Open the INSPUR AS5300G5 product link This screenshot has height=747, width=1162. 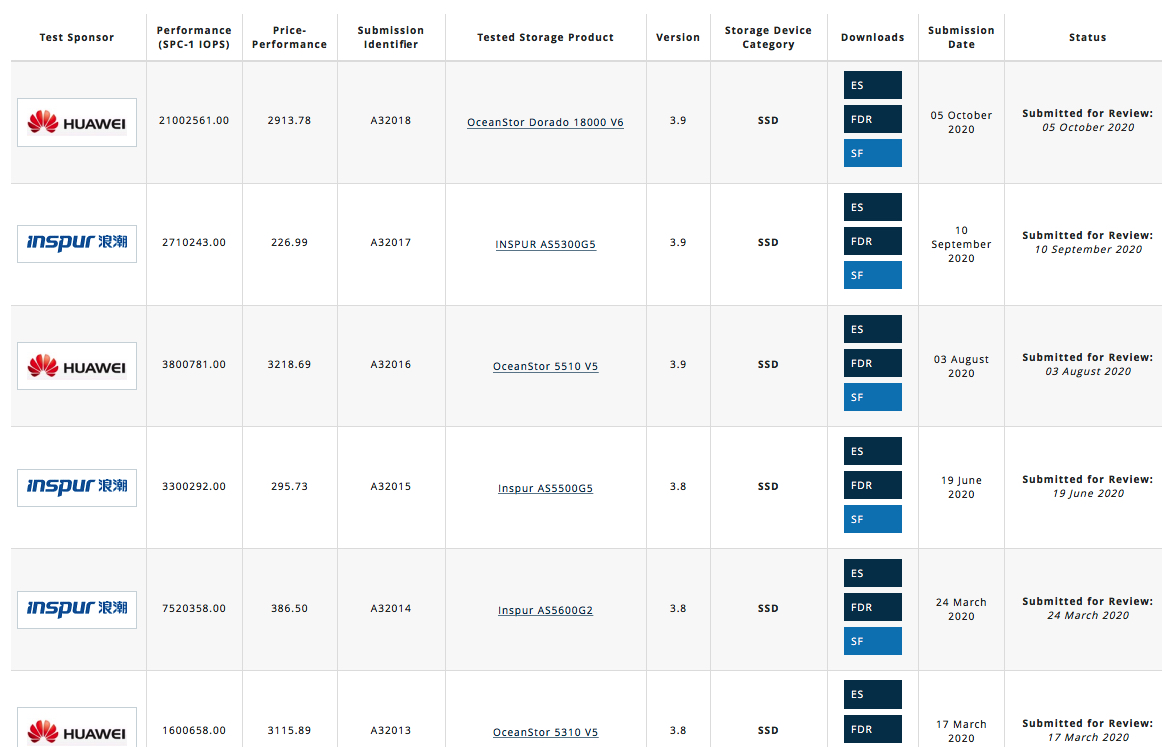click(x=545, y=245)
